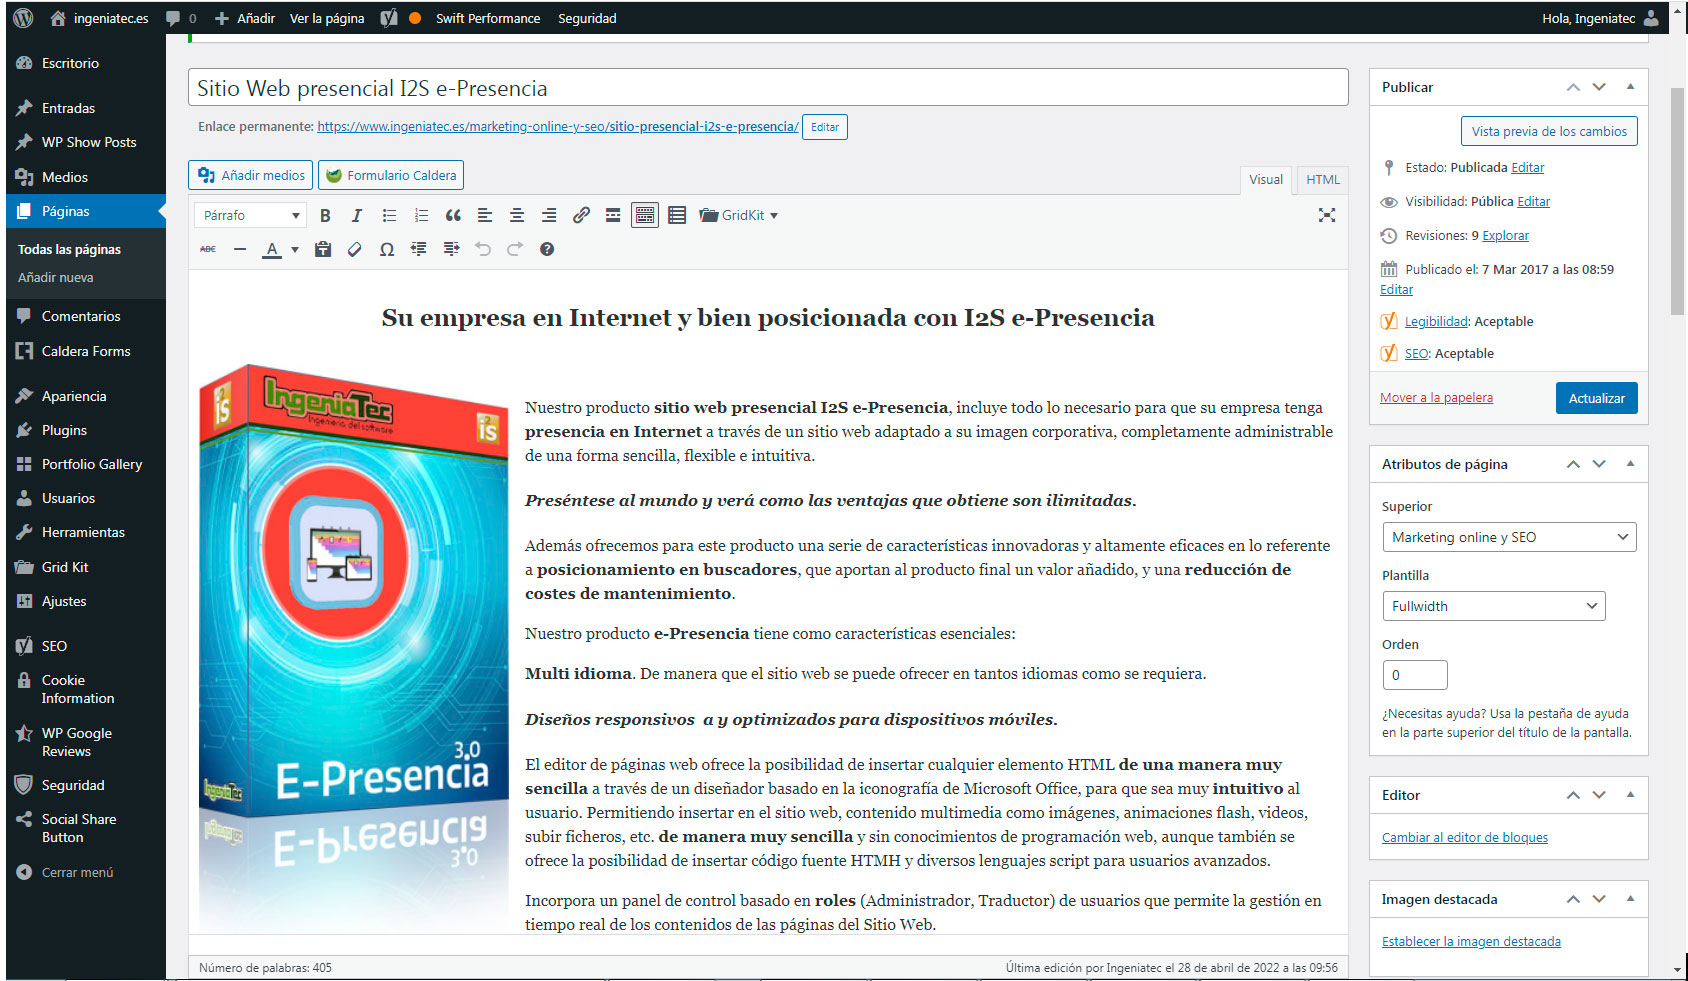This screenshot has width=1688, height=981.
Task: Insert or edit a link
Action: click(x=581, y=215)
